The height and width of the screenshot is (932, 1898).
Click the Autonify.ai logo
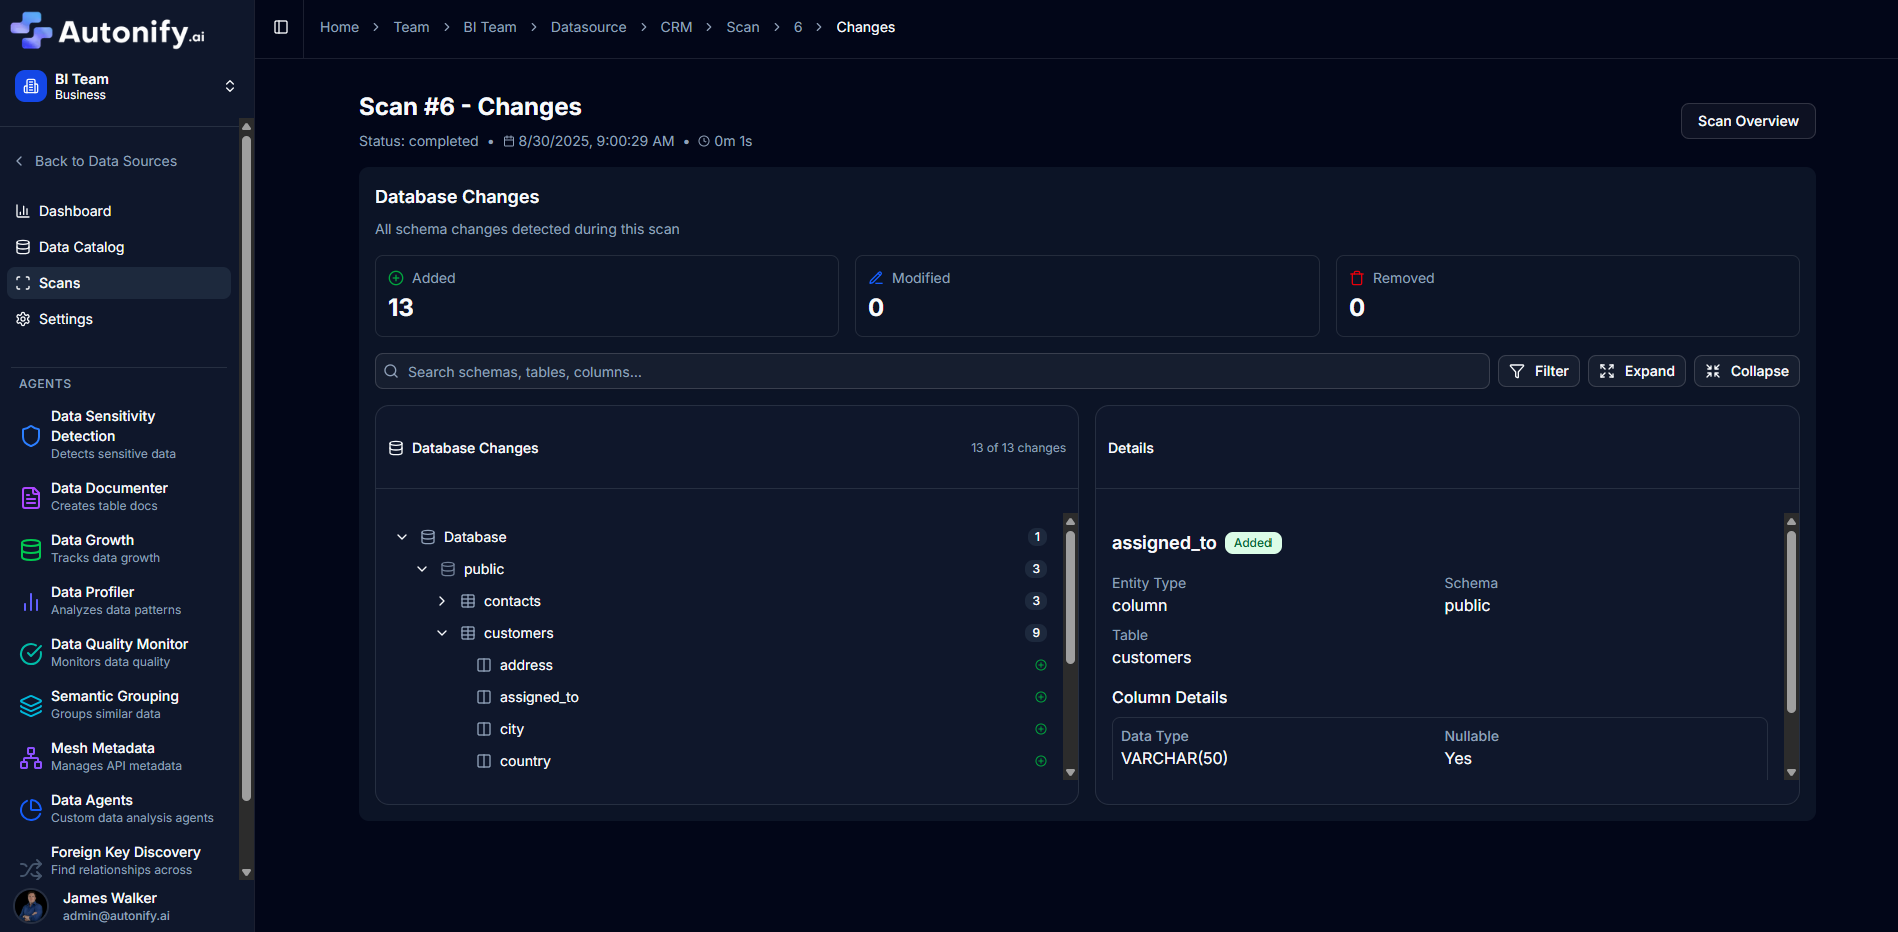(108, 31)
